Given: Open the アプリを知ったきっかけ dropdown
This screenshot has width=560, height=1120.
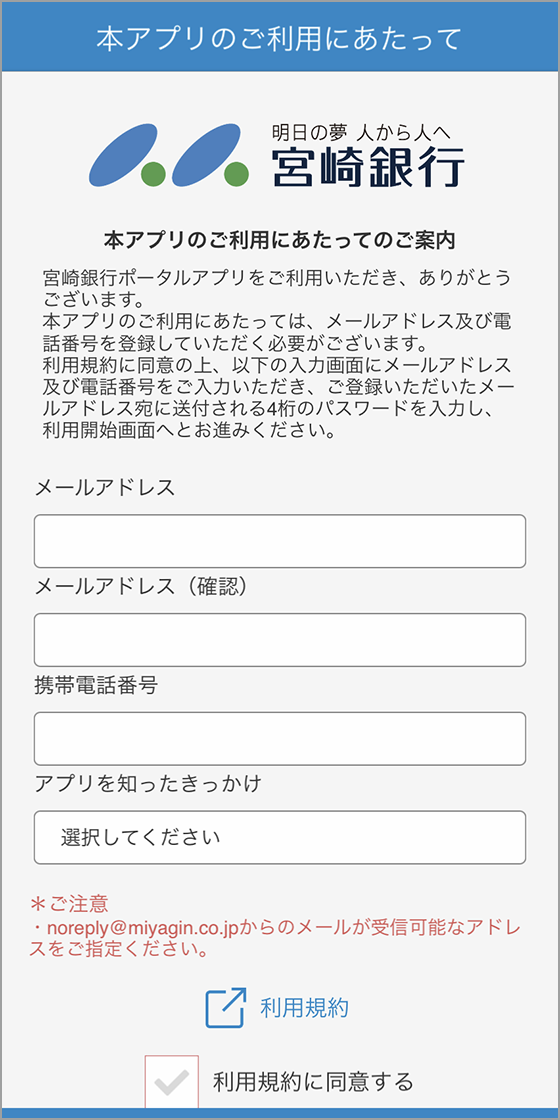Looking at the screenshot, I should [280, 837].
